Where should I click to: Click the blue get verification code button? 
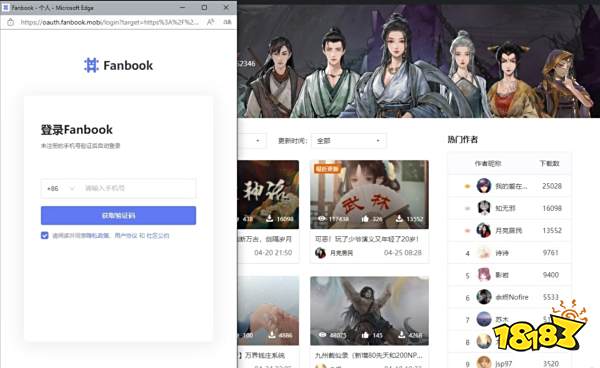point(118,215)
